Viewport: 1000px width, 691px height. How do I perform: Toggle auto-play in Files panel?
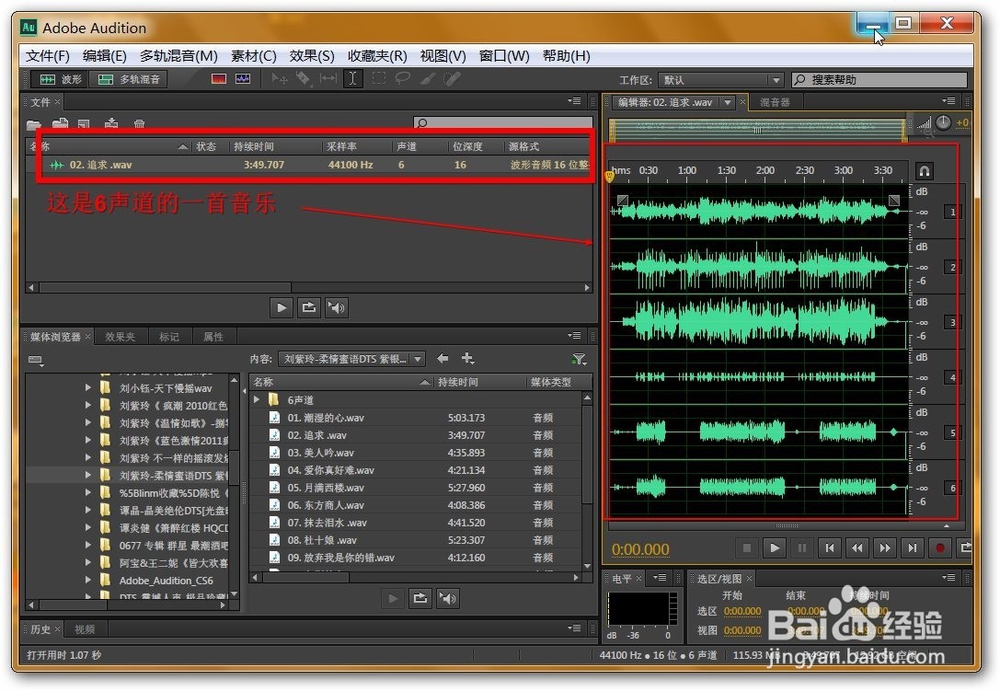point(336,308)
